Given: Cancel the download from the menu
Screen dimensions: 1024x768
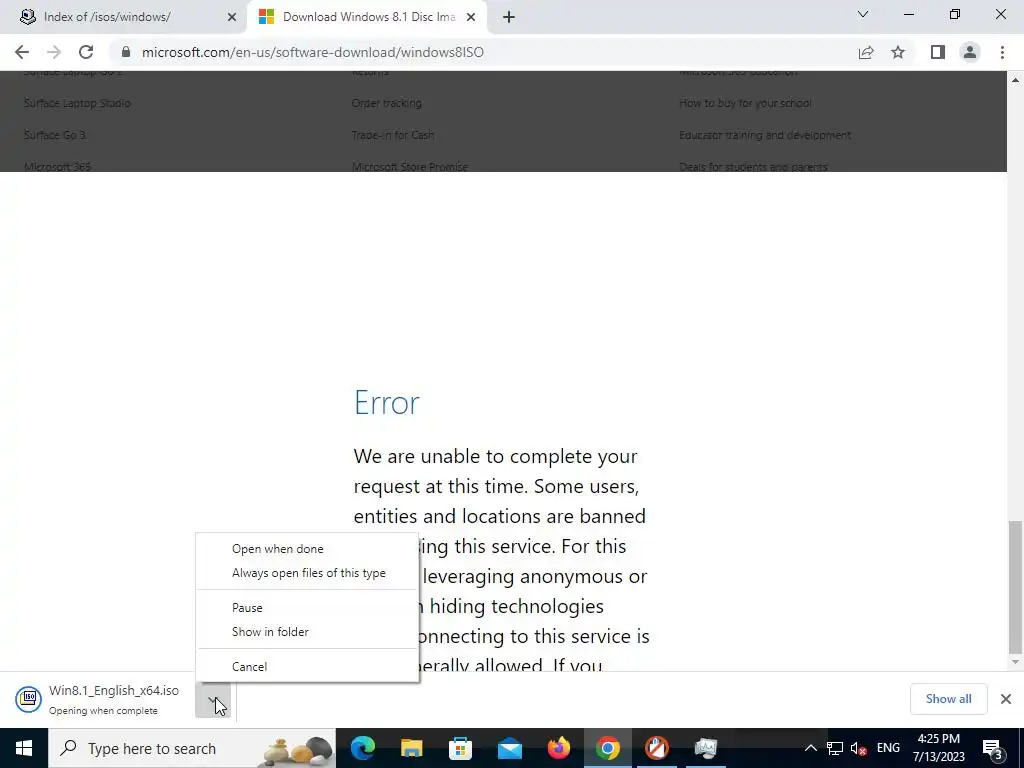Looking at the screenshot, I should coord(249,667).
